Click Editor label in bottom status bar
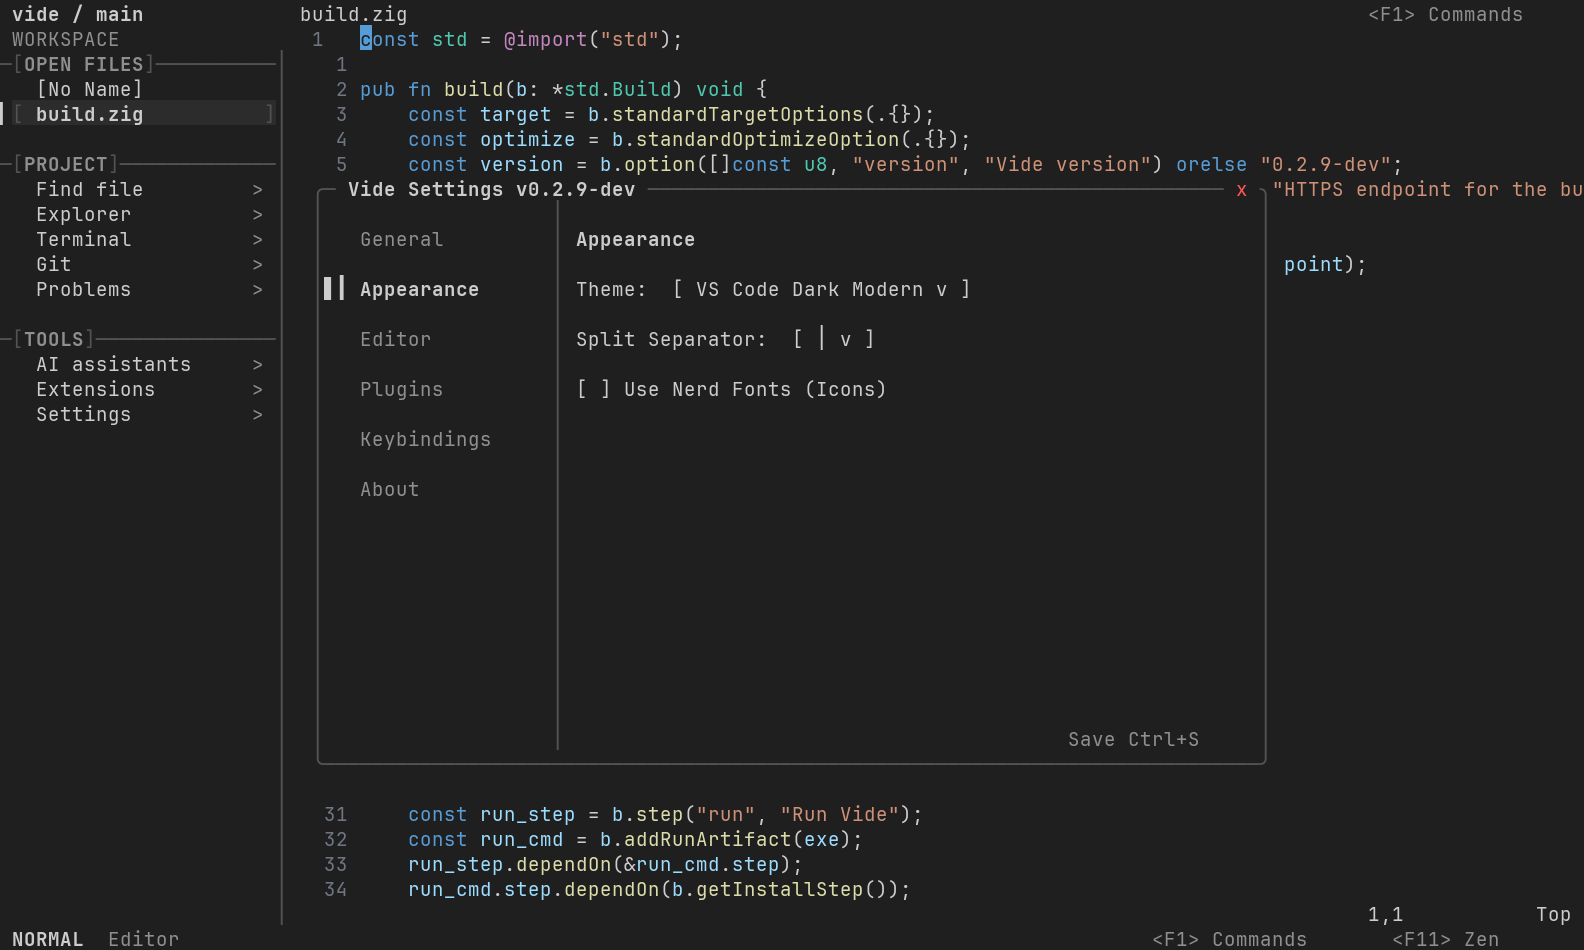 [x=143, y=939]
